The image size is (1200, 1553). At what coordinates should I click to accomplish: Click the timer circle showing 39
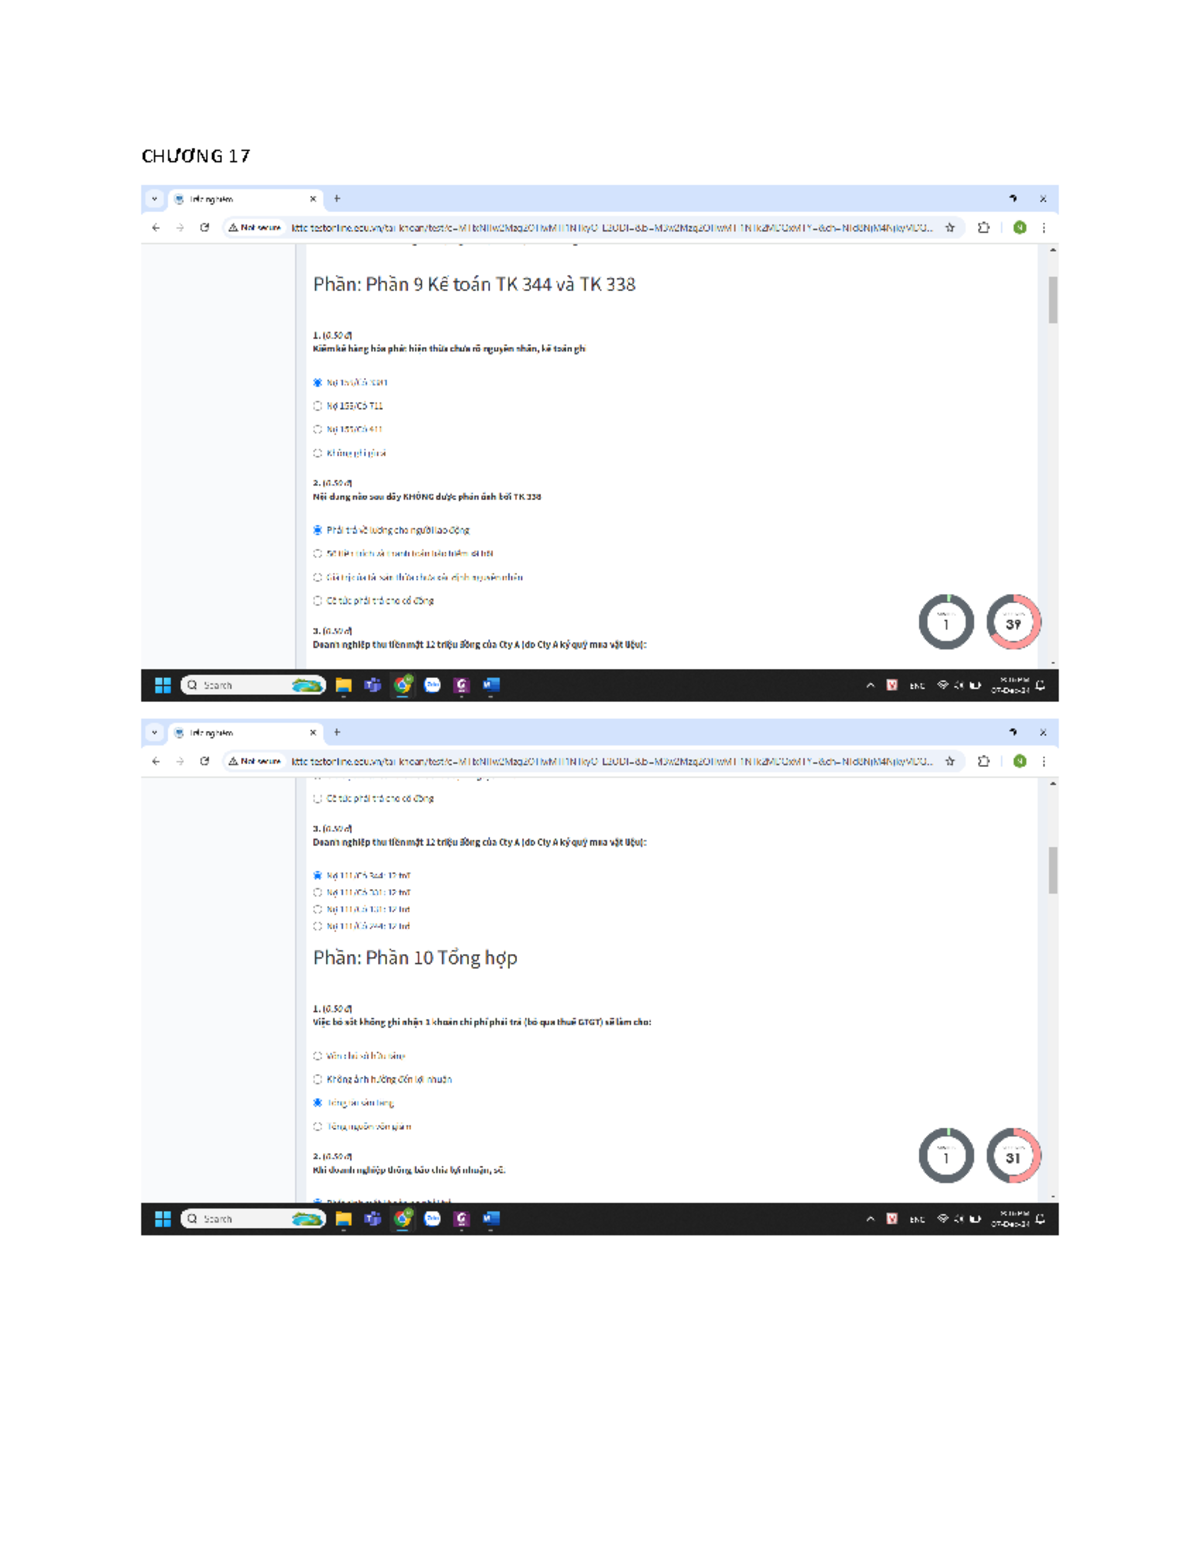[x=1014, y=622]
